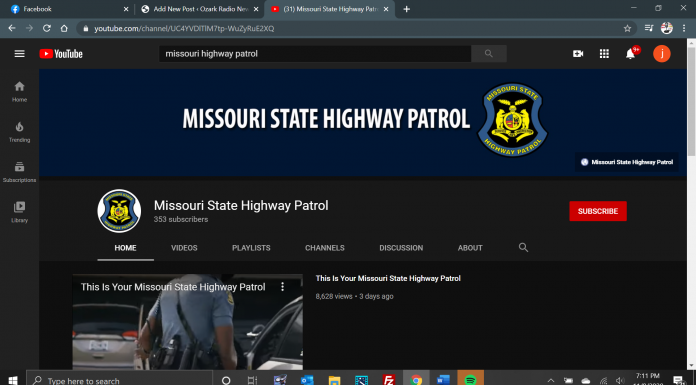Select the CHANNELS tab
Screen dimensions: 696x385
[x=324, y=248]
